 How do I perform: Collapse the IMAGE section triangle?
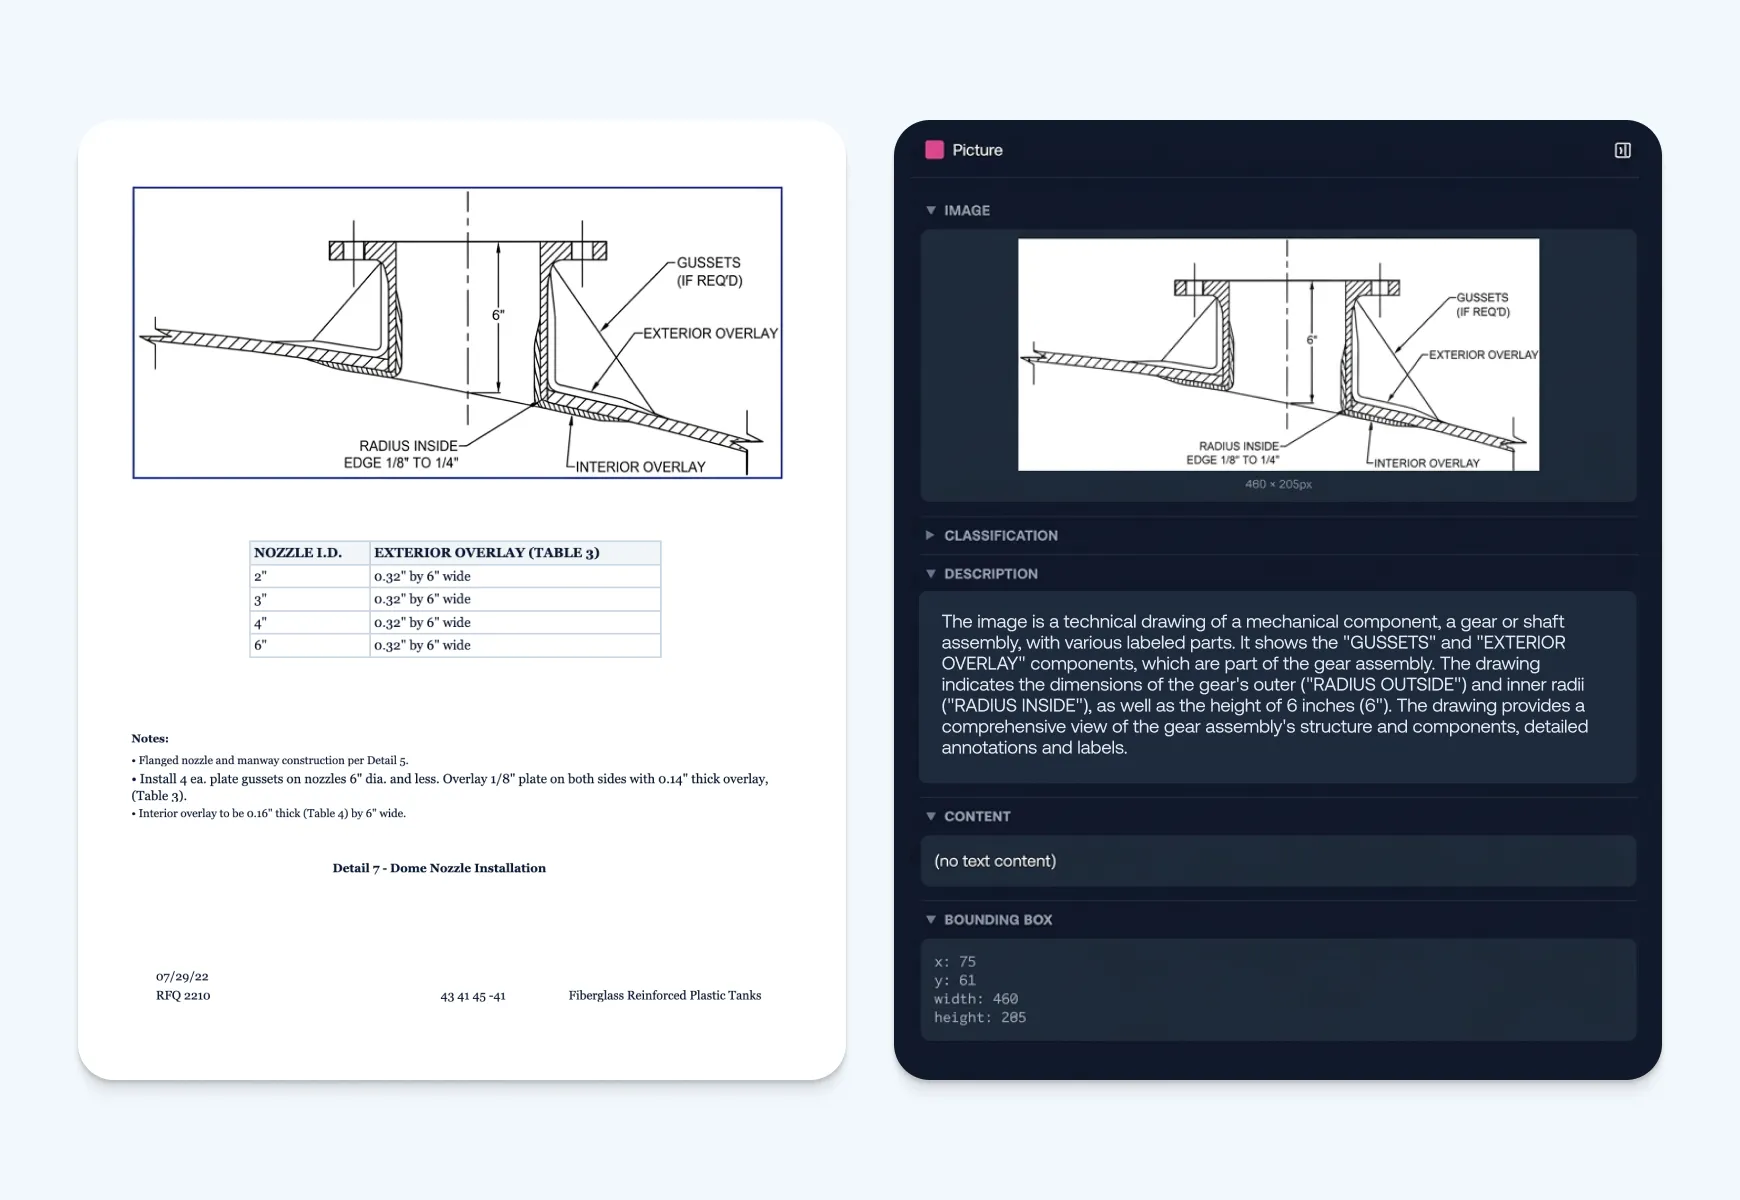[931, 210]
